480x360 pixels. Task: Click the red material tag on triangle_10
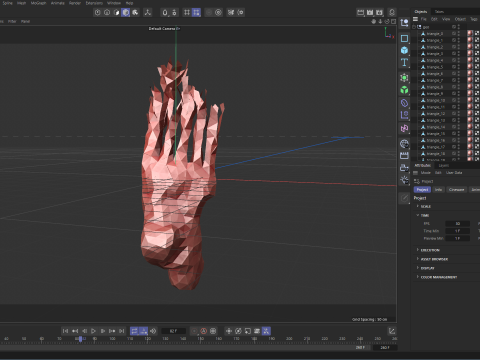(470, 100)
